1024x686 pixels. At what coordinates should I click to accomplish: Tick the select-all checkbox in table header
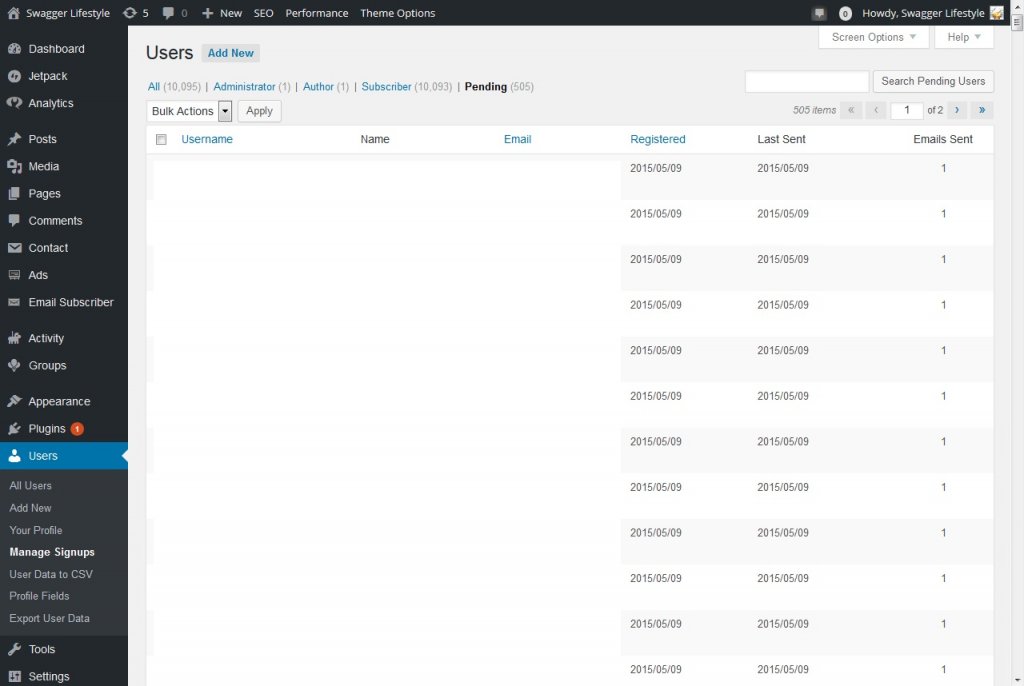[161, 139]
